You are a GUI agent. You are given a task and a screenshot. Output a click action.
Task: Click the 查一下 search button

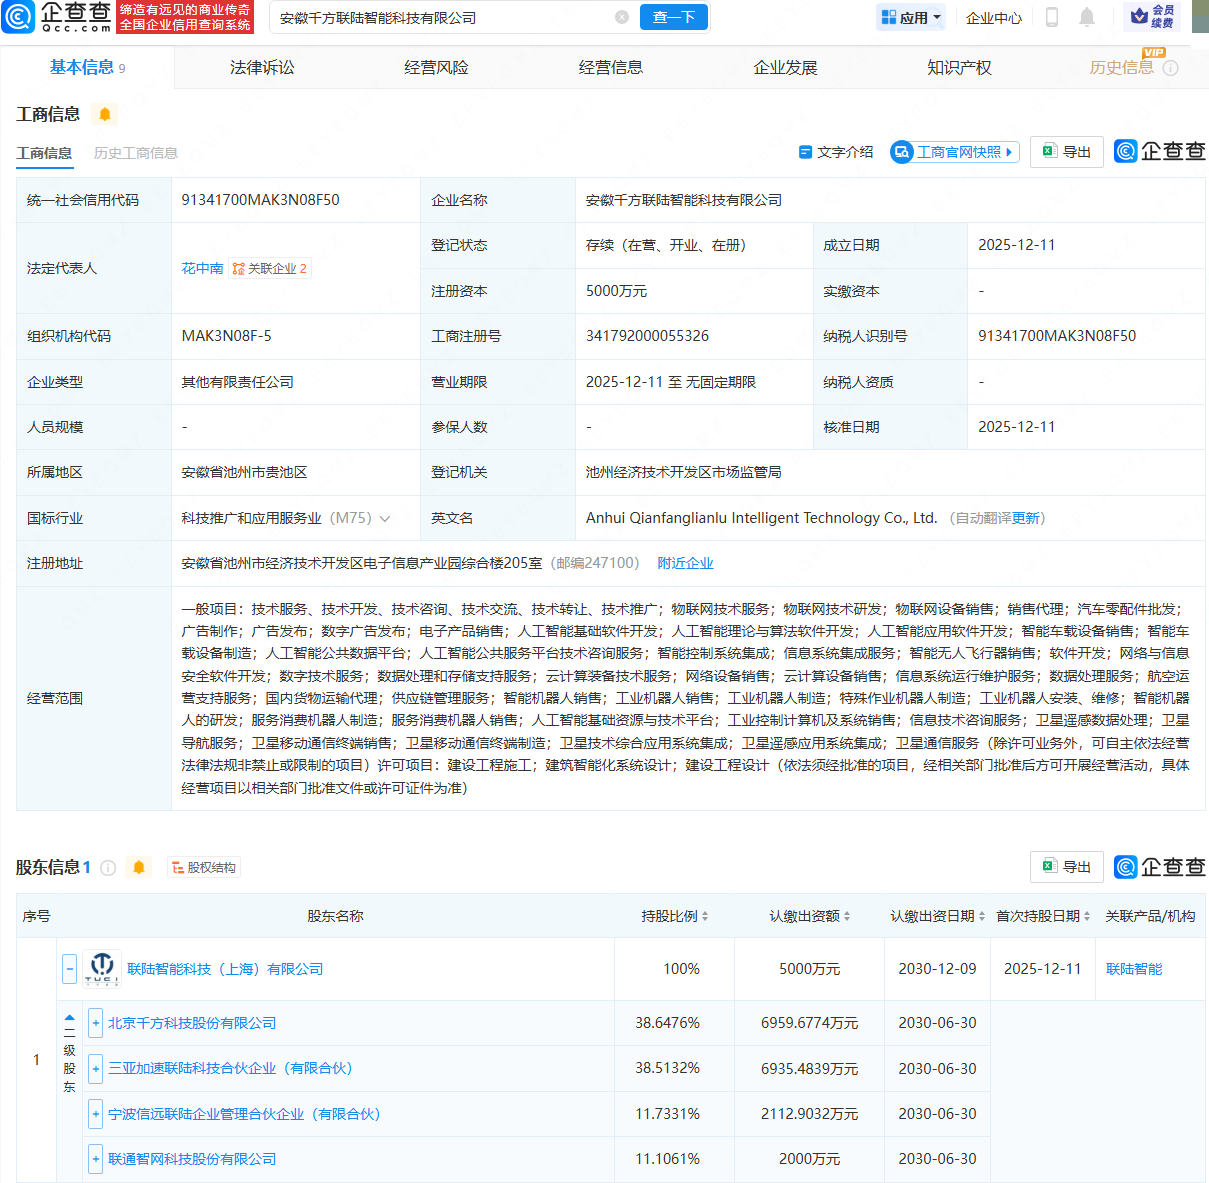tap(673, 17)
